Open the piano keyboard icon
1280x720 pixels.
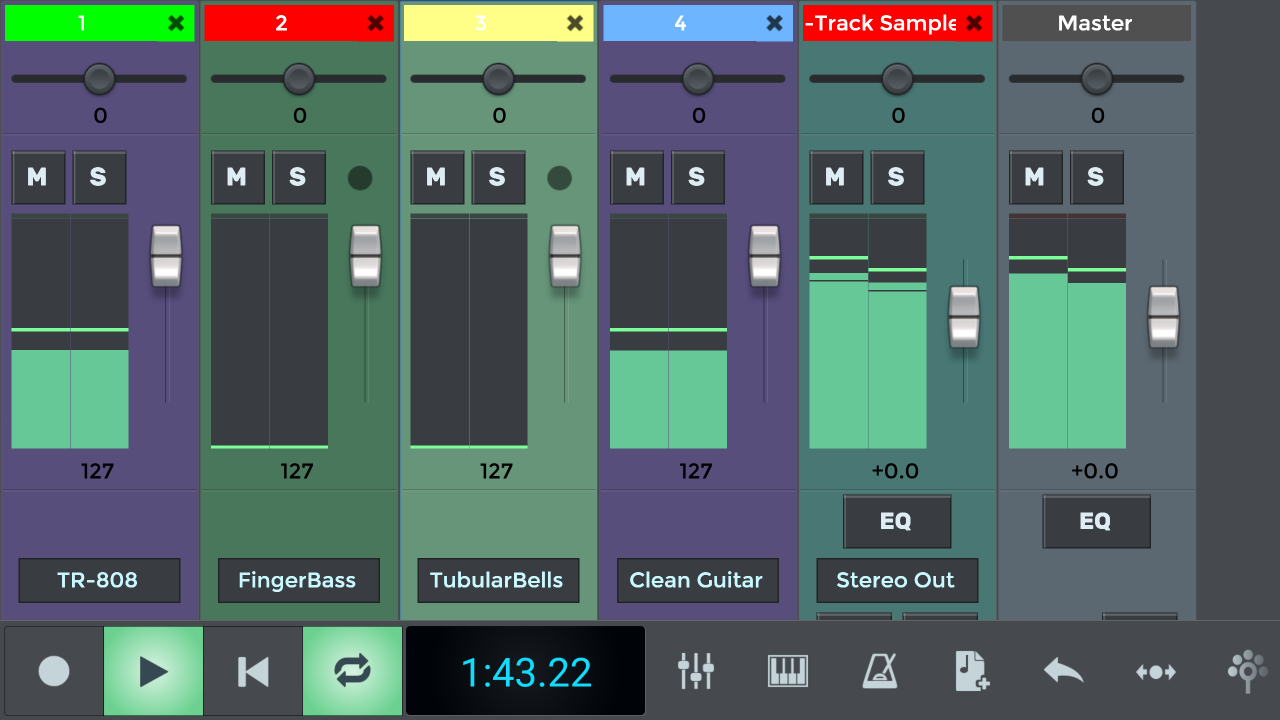pos(788,671)
